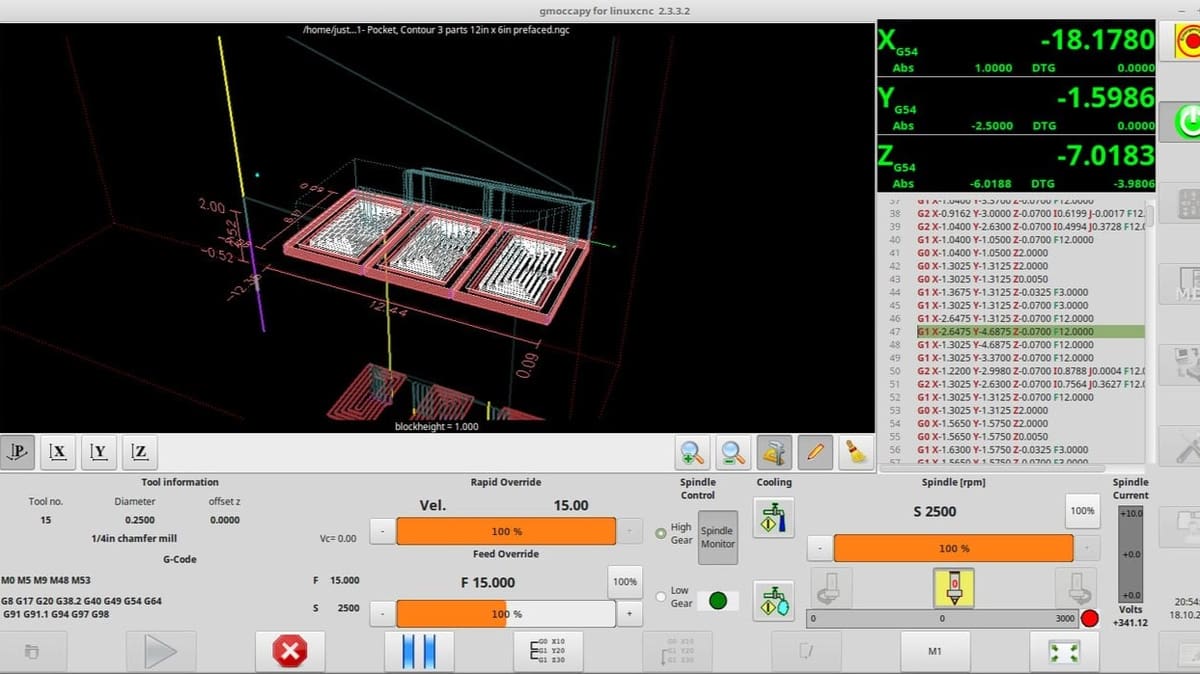
Task: Toggle M1 optional stop
Action: 935,652
